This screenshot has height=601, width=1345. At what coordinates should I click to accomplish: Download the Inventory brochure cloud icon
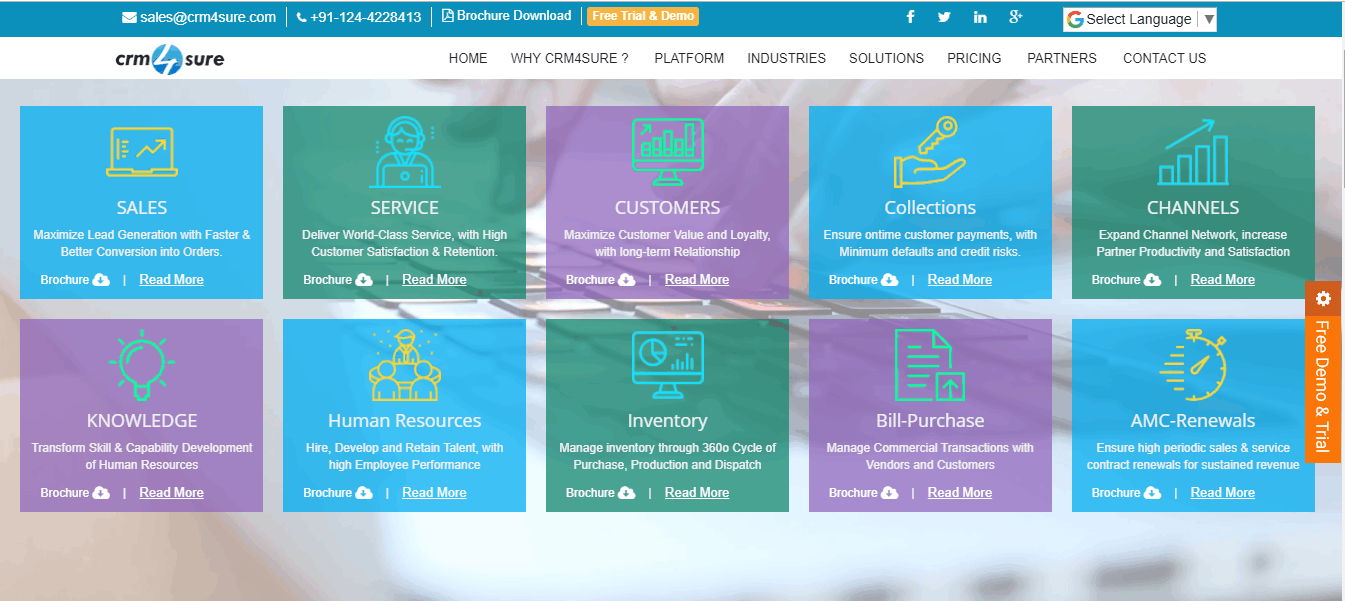coord(627,493)
